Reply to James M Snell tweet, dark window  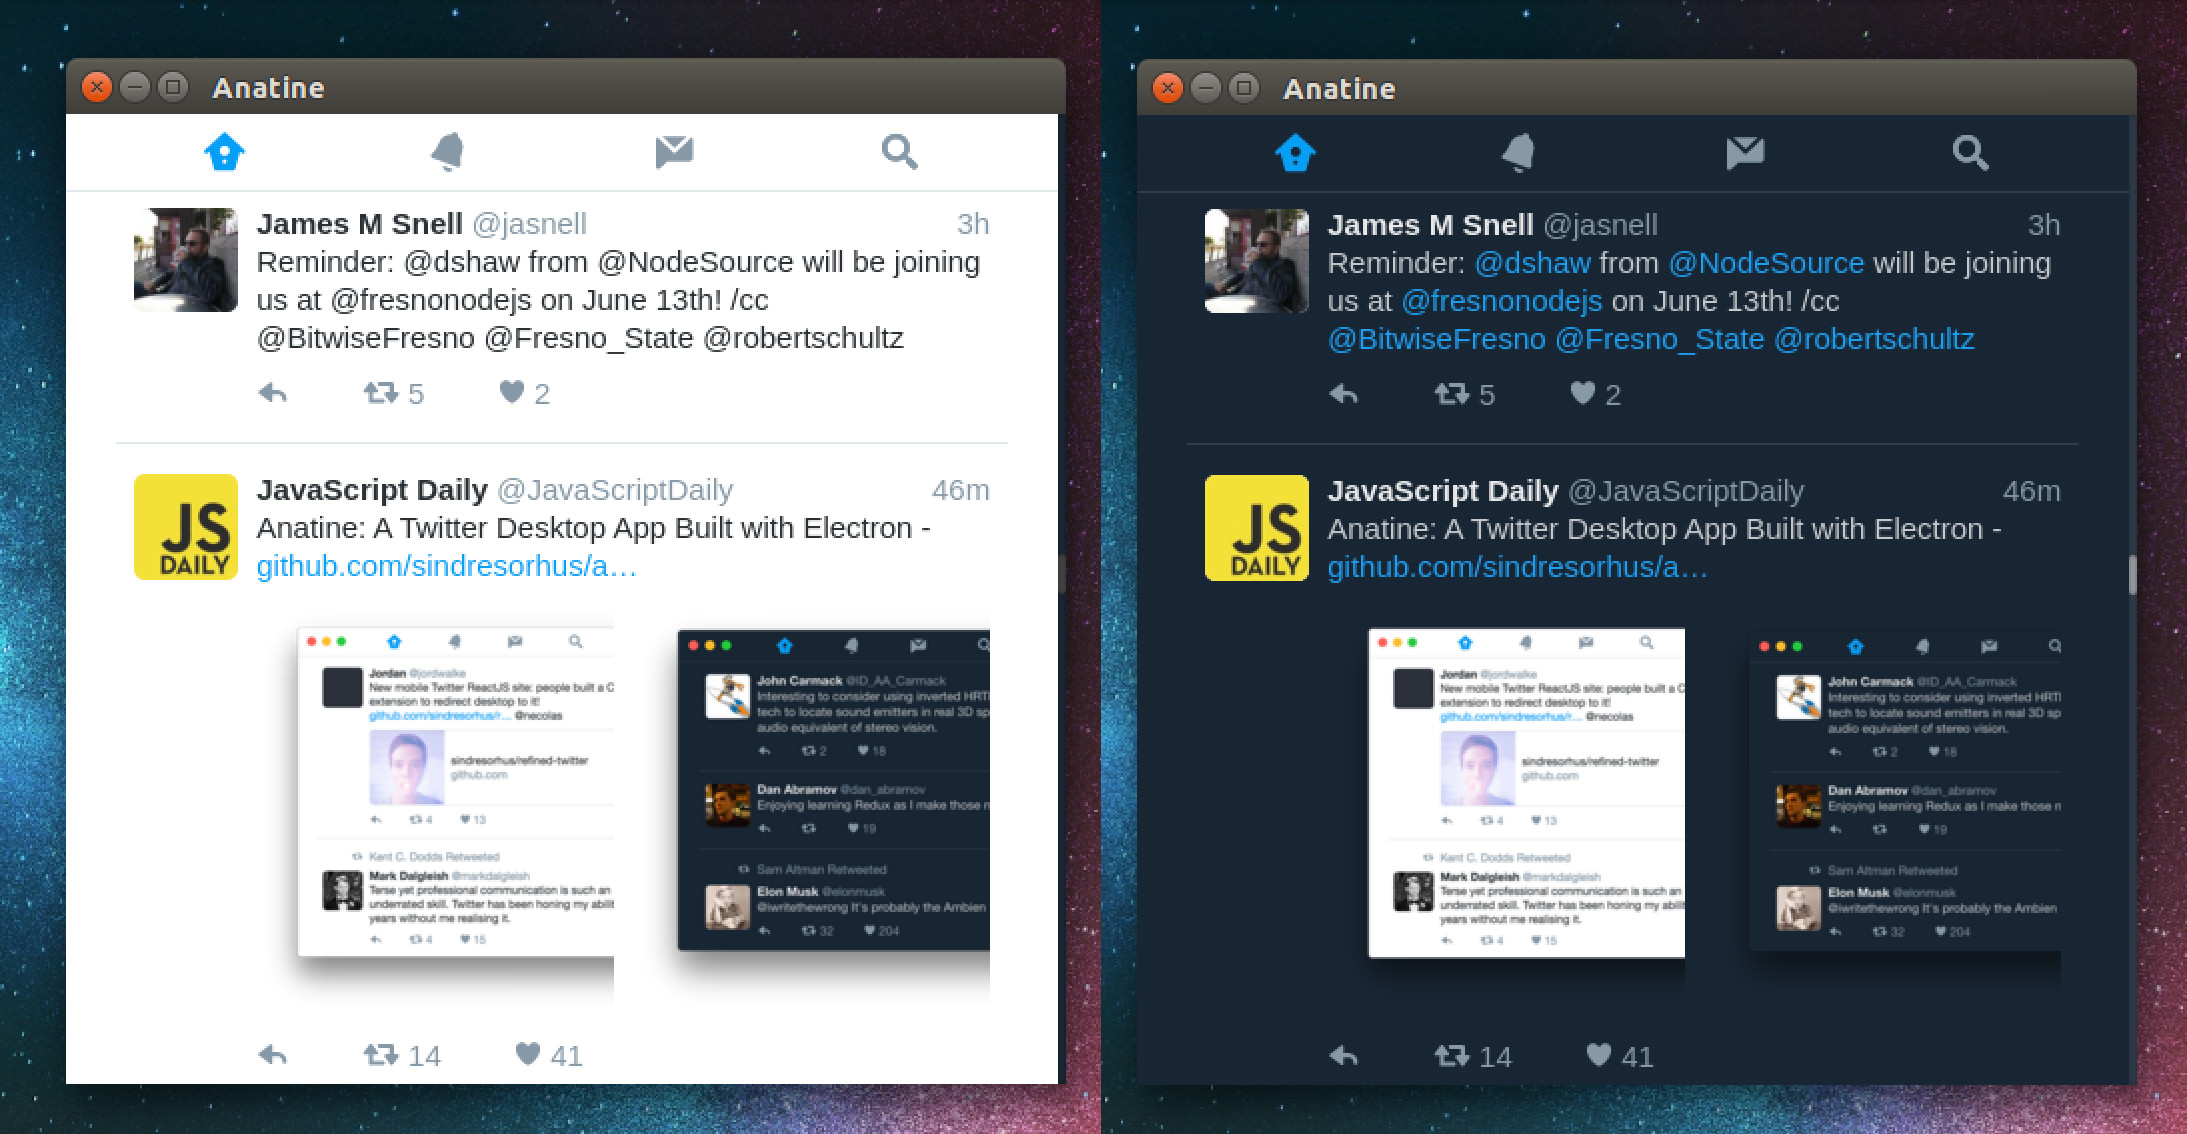click(x=1344, y=394)
